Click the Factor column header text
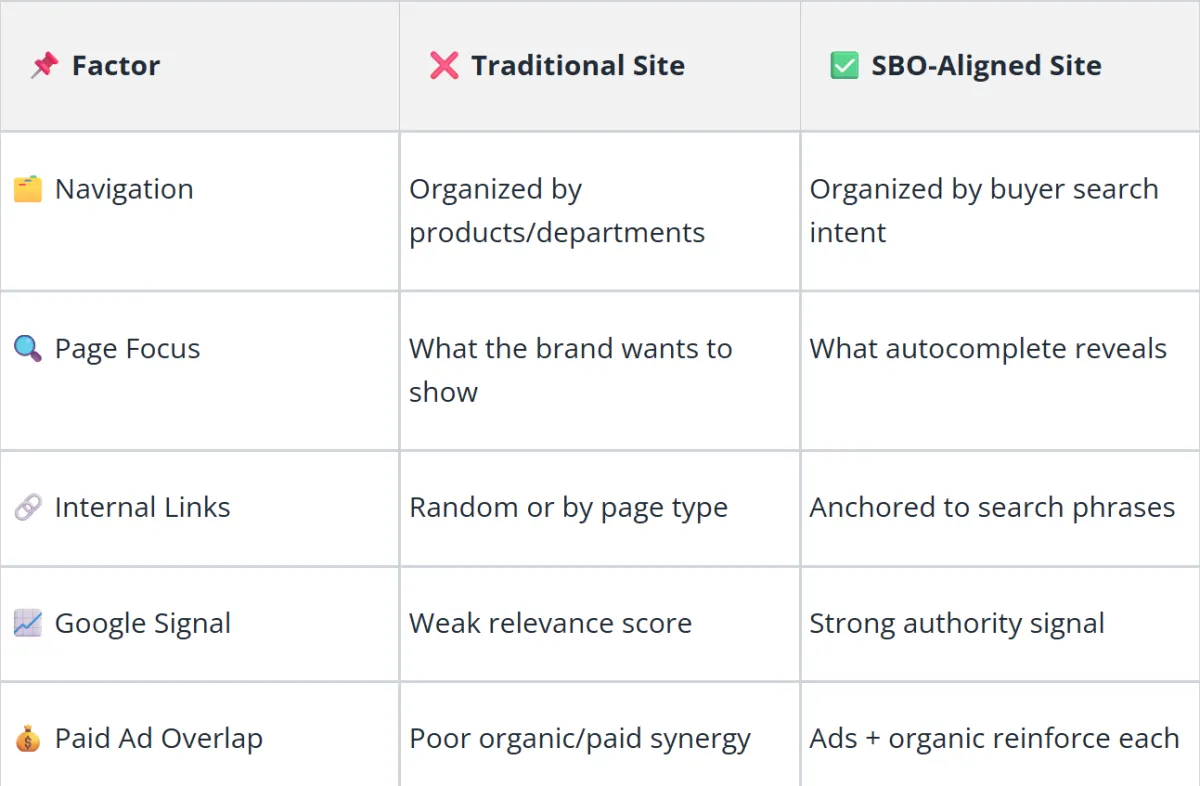The width and height of the screenshot is (1200, 786). click(116, 66)
